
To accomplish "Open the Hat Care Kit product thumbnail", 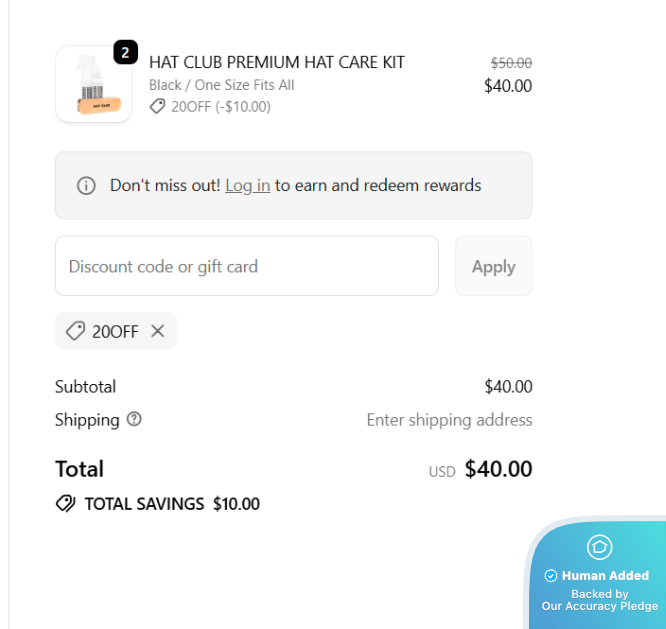I will (x=93, y=85).
